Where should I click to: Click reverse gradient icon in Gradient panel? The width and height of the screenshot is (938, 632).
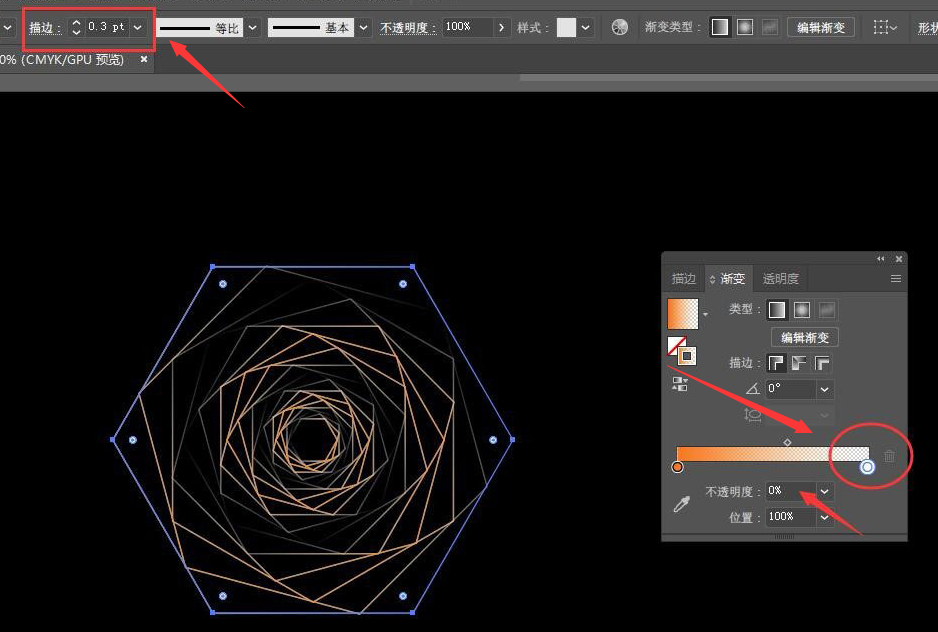pos(680,384)
